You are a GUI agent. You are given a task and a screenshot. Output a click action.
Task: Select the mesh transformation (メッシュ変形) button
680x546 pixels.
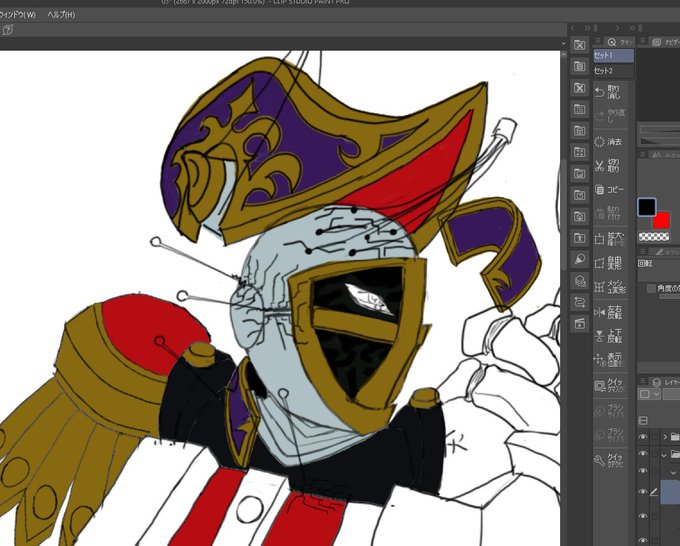(609, 287)
